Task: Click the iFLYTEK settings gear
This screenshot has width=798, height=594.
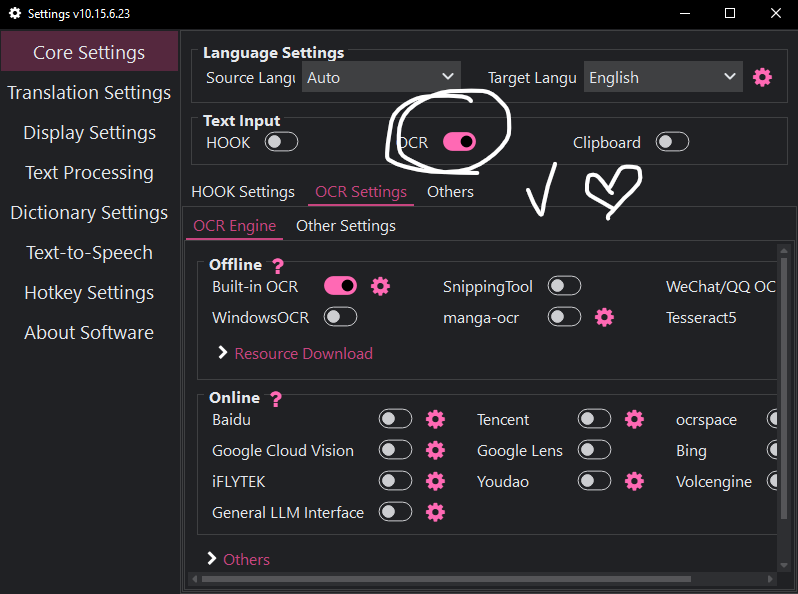Action: coord(435,481)
